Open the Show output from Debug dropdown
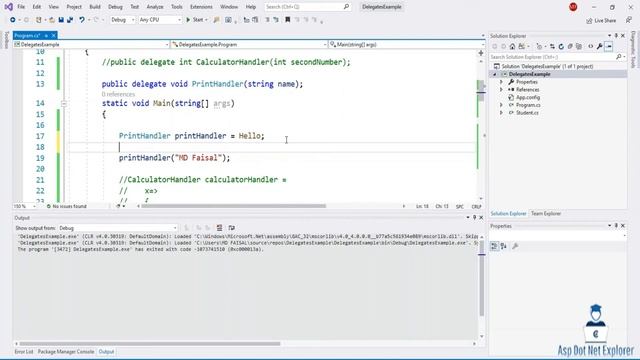The height and width of the screenshot is (360, 640). click(x=118, y=228)
